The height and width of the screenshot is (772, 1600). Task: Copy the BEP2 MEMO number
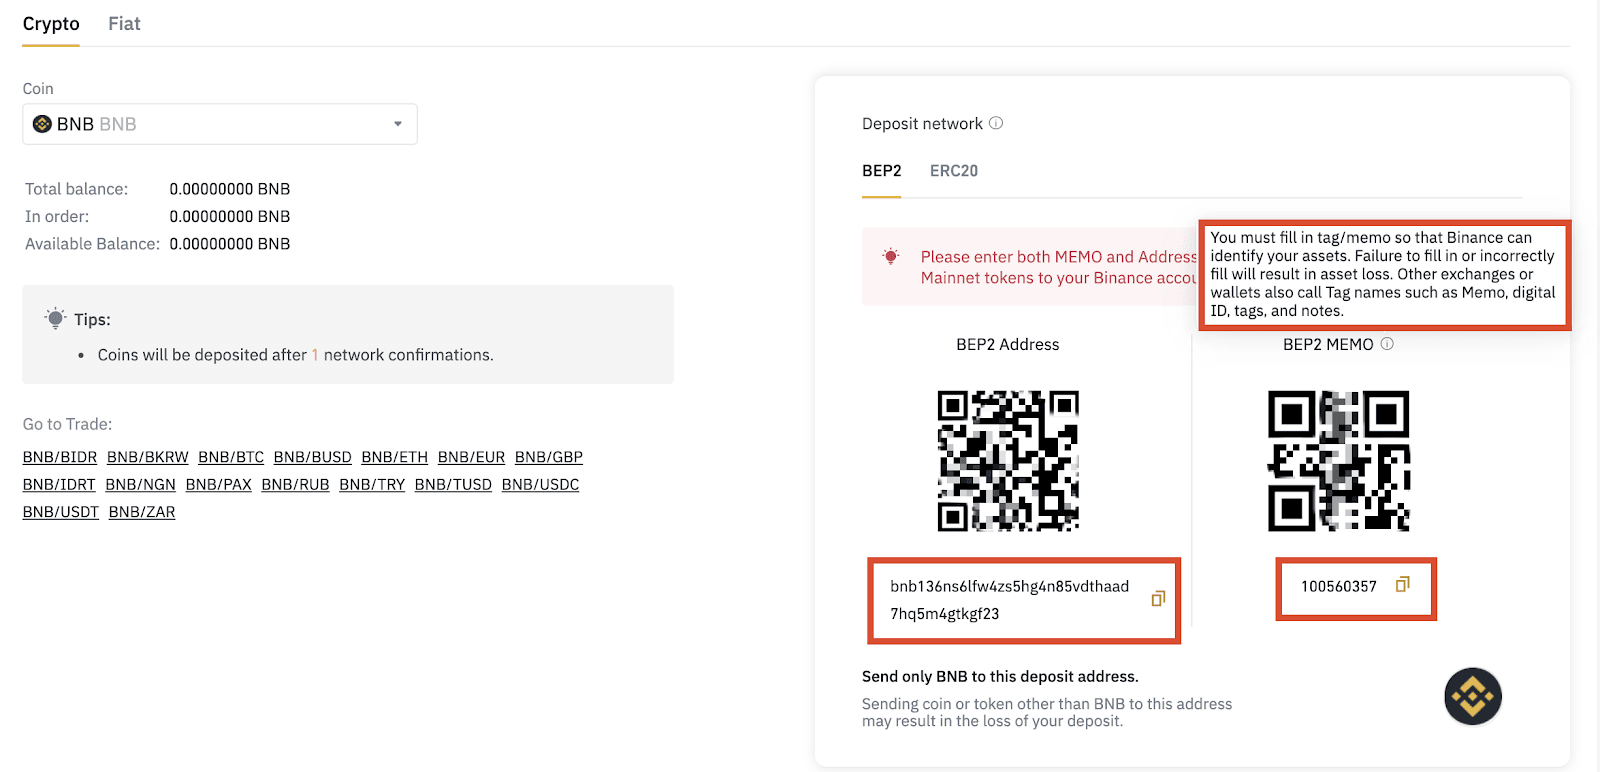coord(1403,584)
